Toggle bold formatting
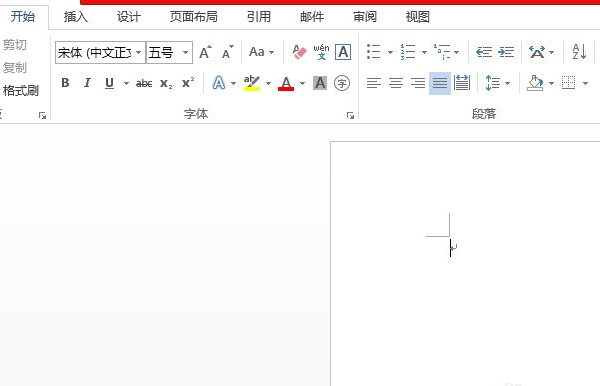The image size is (600, 386). 65,83
